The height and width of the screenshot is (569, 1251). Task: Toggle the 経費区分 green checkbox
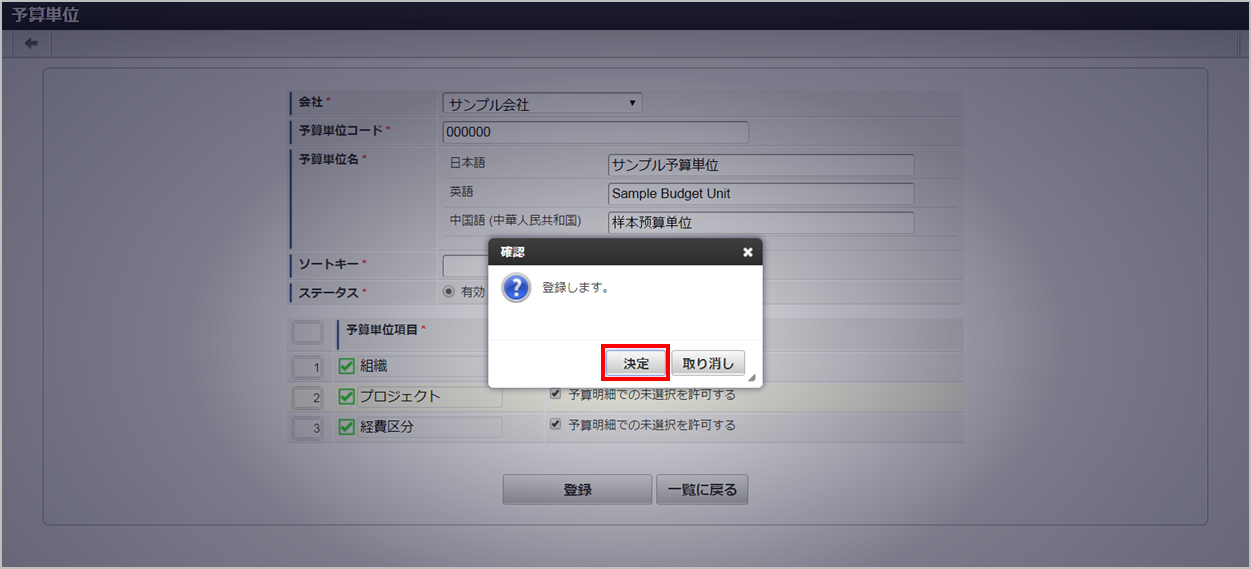click(x=347, y=427)
